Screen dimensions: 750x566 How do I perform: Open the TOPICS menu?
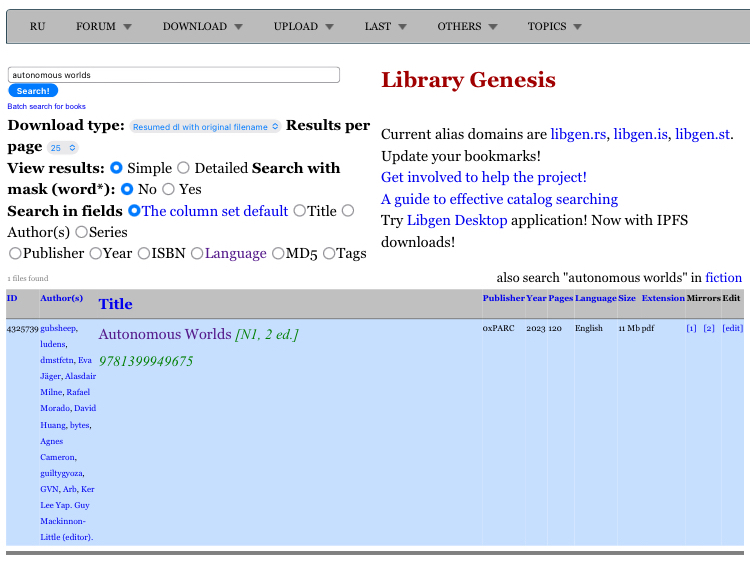pyautogui.click(x=554, y=26)
